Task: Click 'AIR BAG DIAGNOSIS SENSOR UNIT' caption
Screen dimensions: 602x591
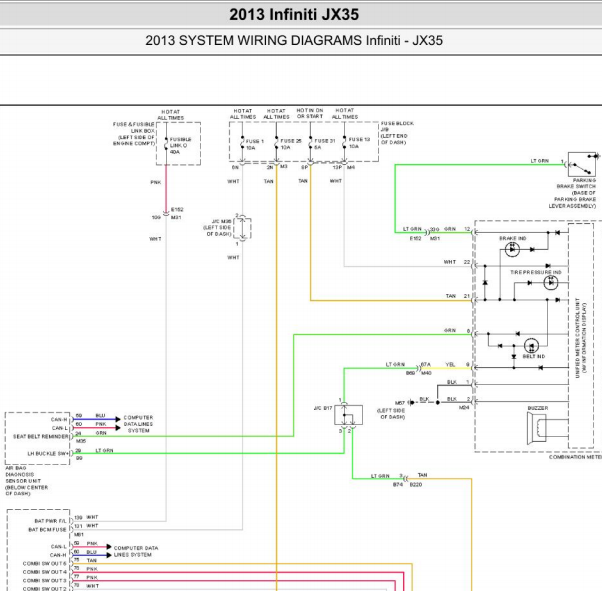Action: (x=26, y=481)
